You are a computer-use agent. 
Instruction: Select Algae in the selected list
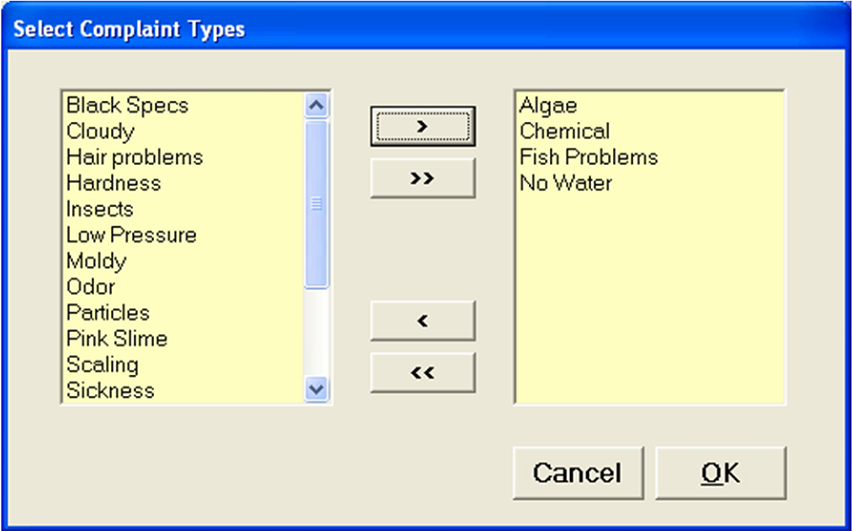[x=548, y=105]
